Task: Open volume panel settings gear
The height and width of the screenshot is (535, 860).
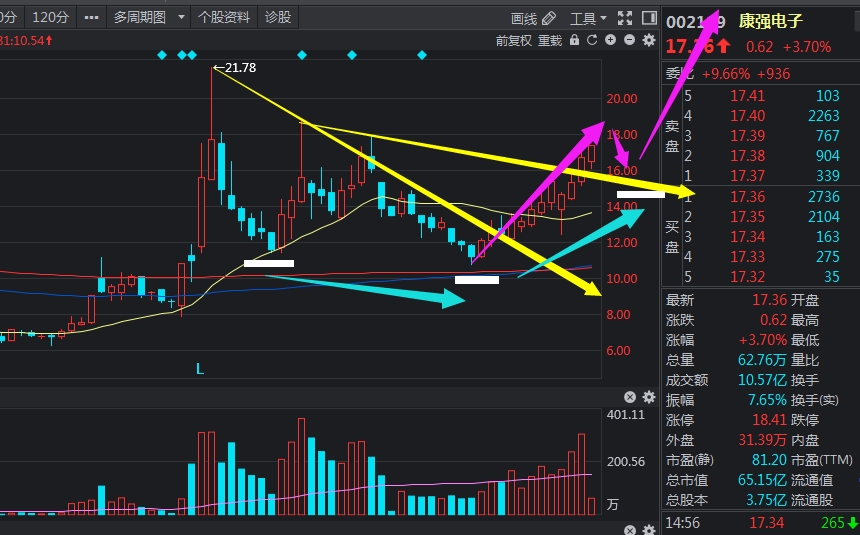Action: (x=648, y=398)
